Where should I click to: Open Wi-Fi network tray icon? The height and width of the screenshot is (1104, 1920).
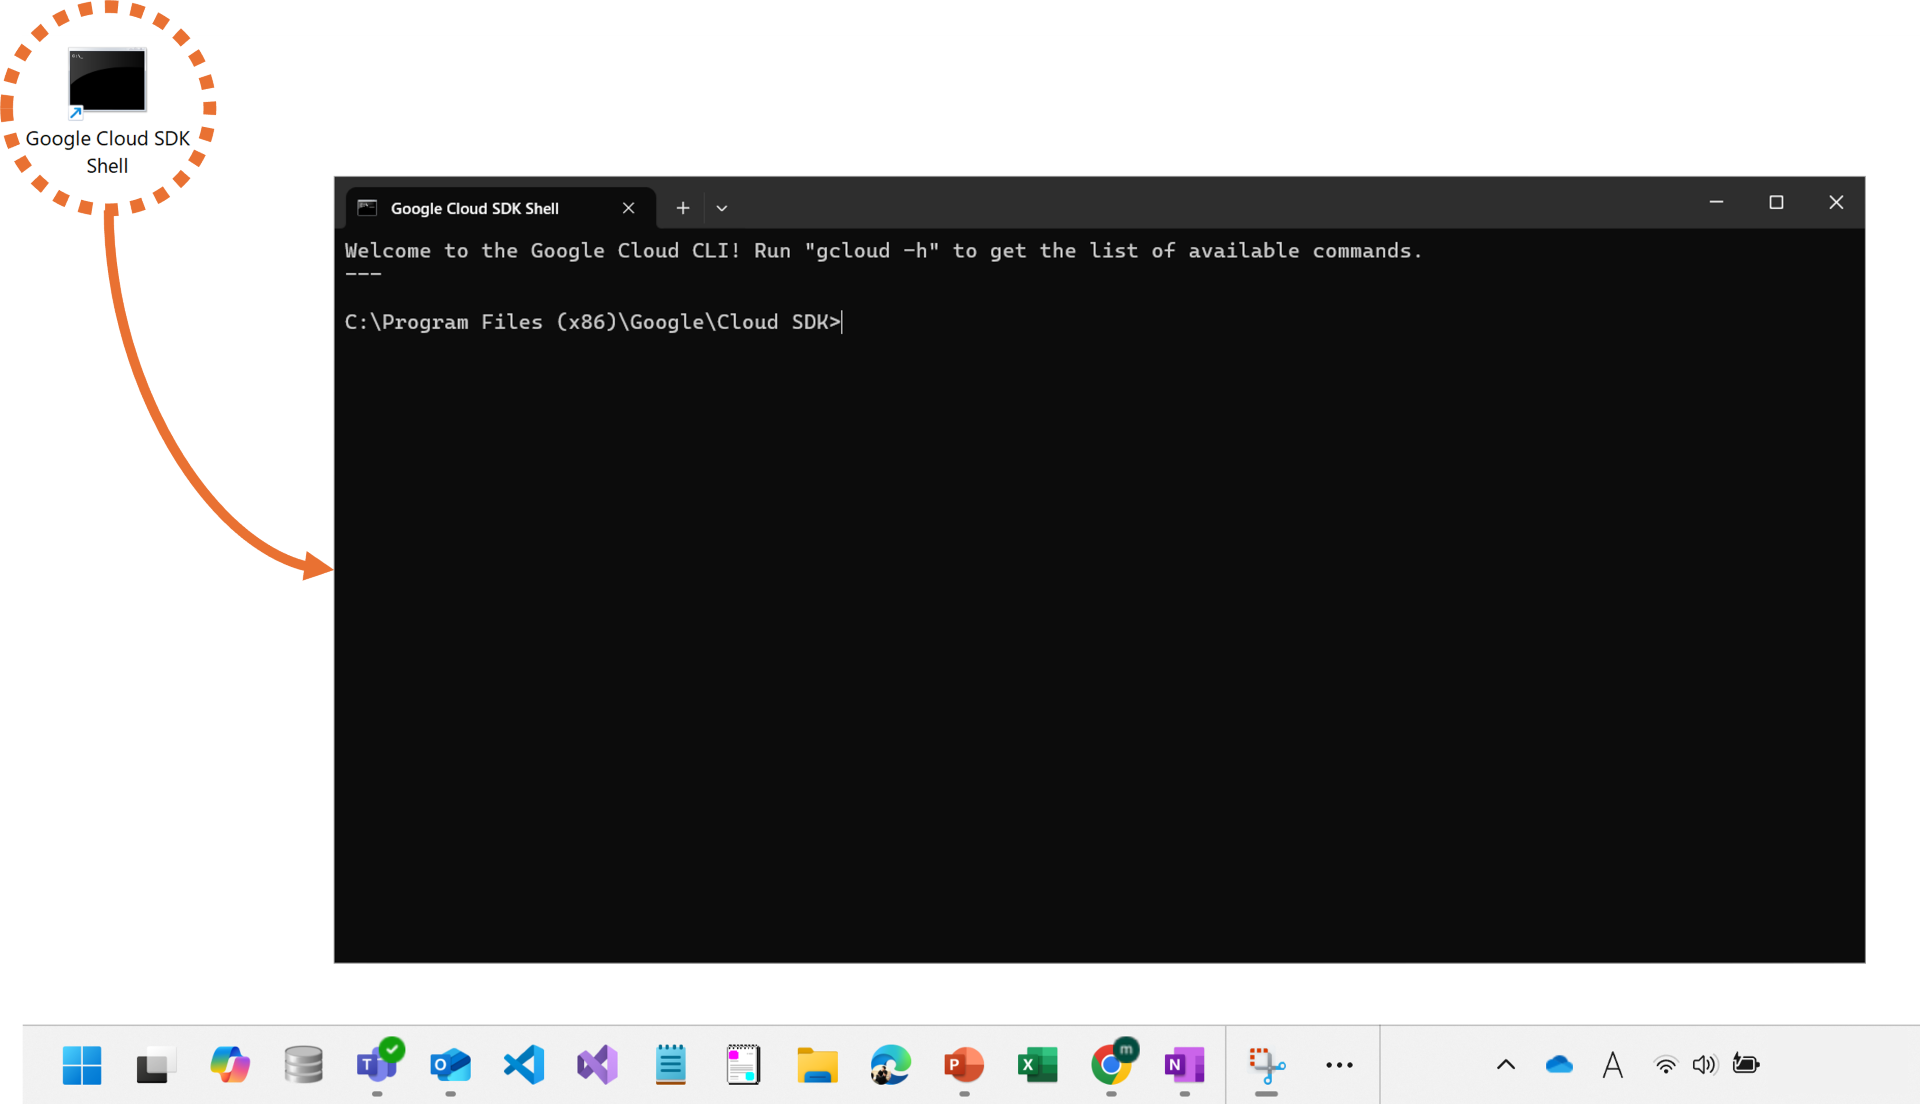pyautogui.click(x=1665, y=1065)
